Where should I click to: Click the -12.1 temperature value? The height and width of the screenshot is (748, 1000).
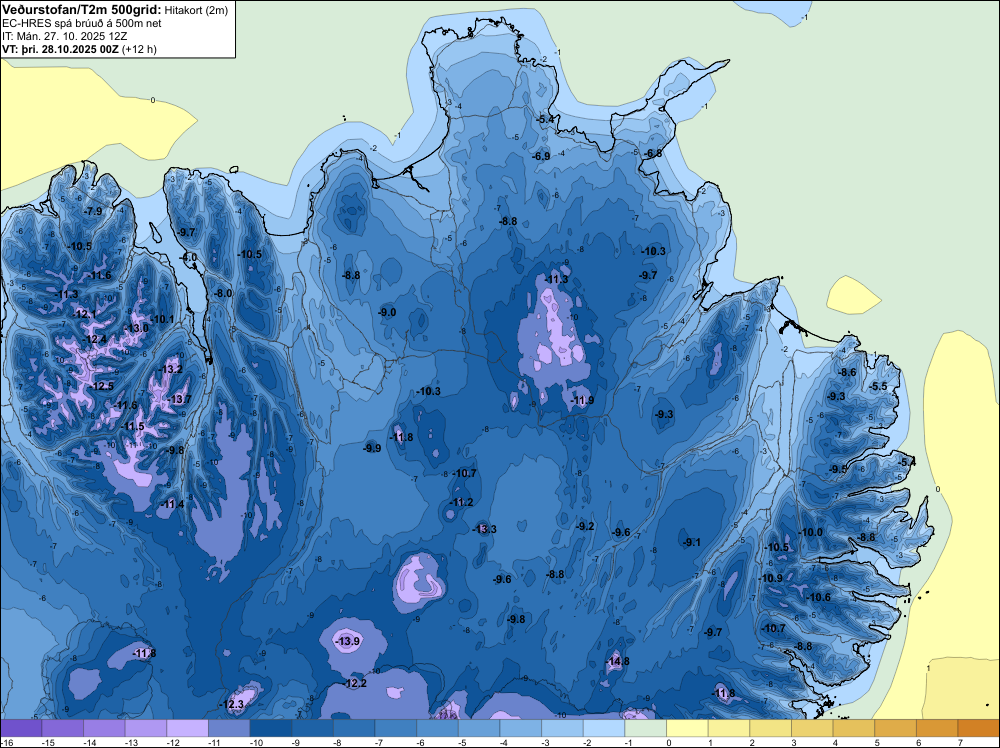84,314
